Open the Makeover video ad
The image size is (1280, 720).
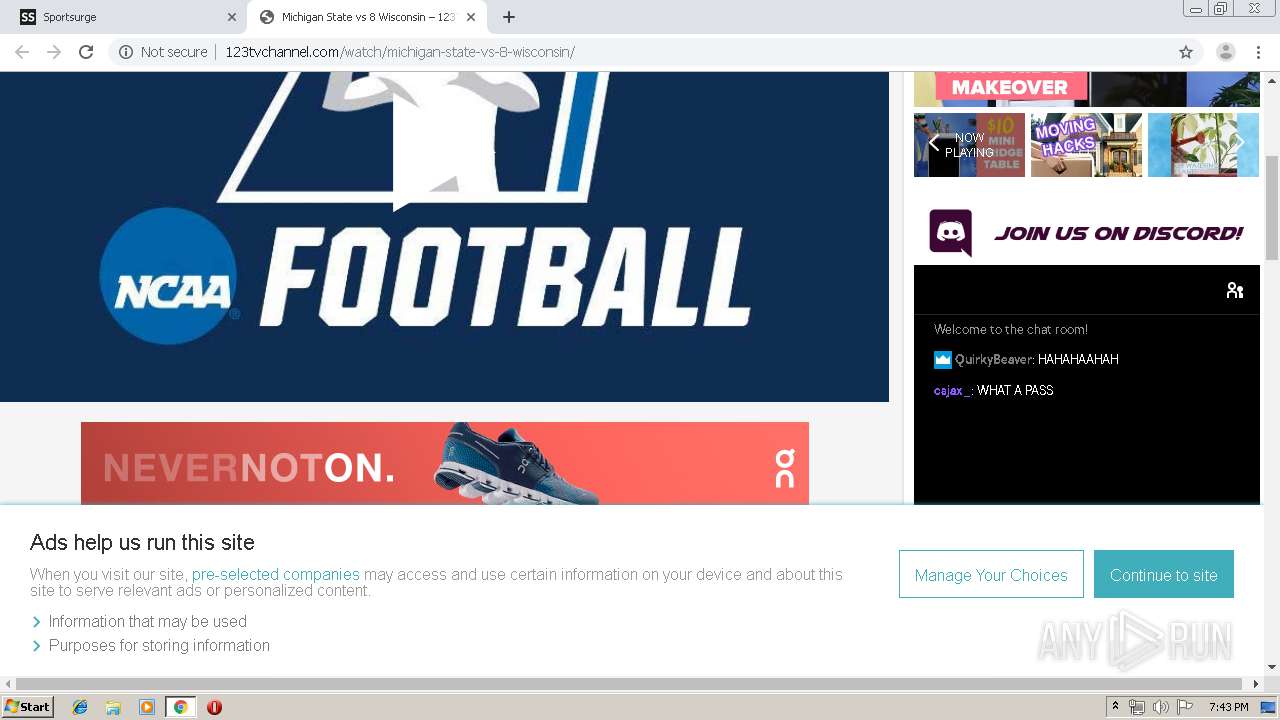point(1087,89)
